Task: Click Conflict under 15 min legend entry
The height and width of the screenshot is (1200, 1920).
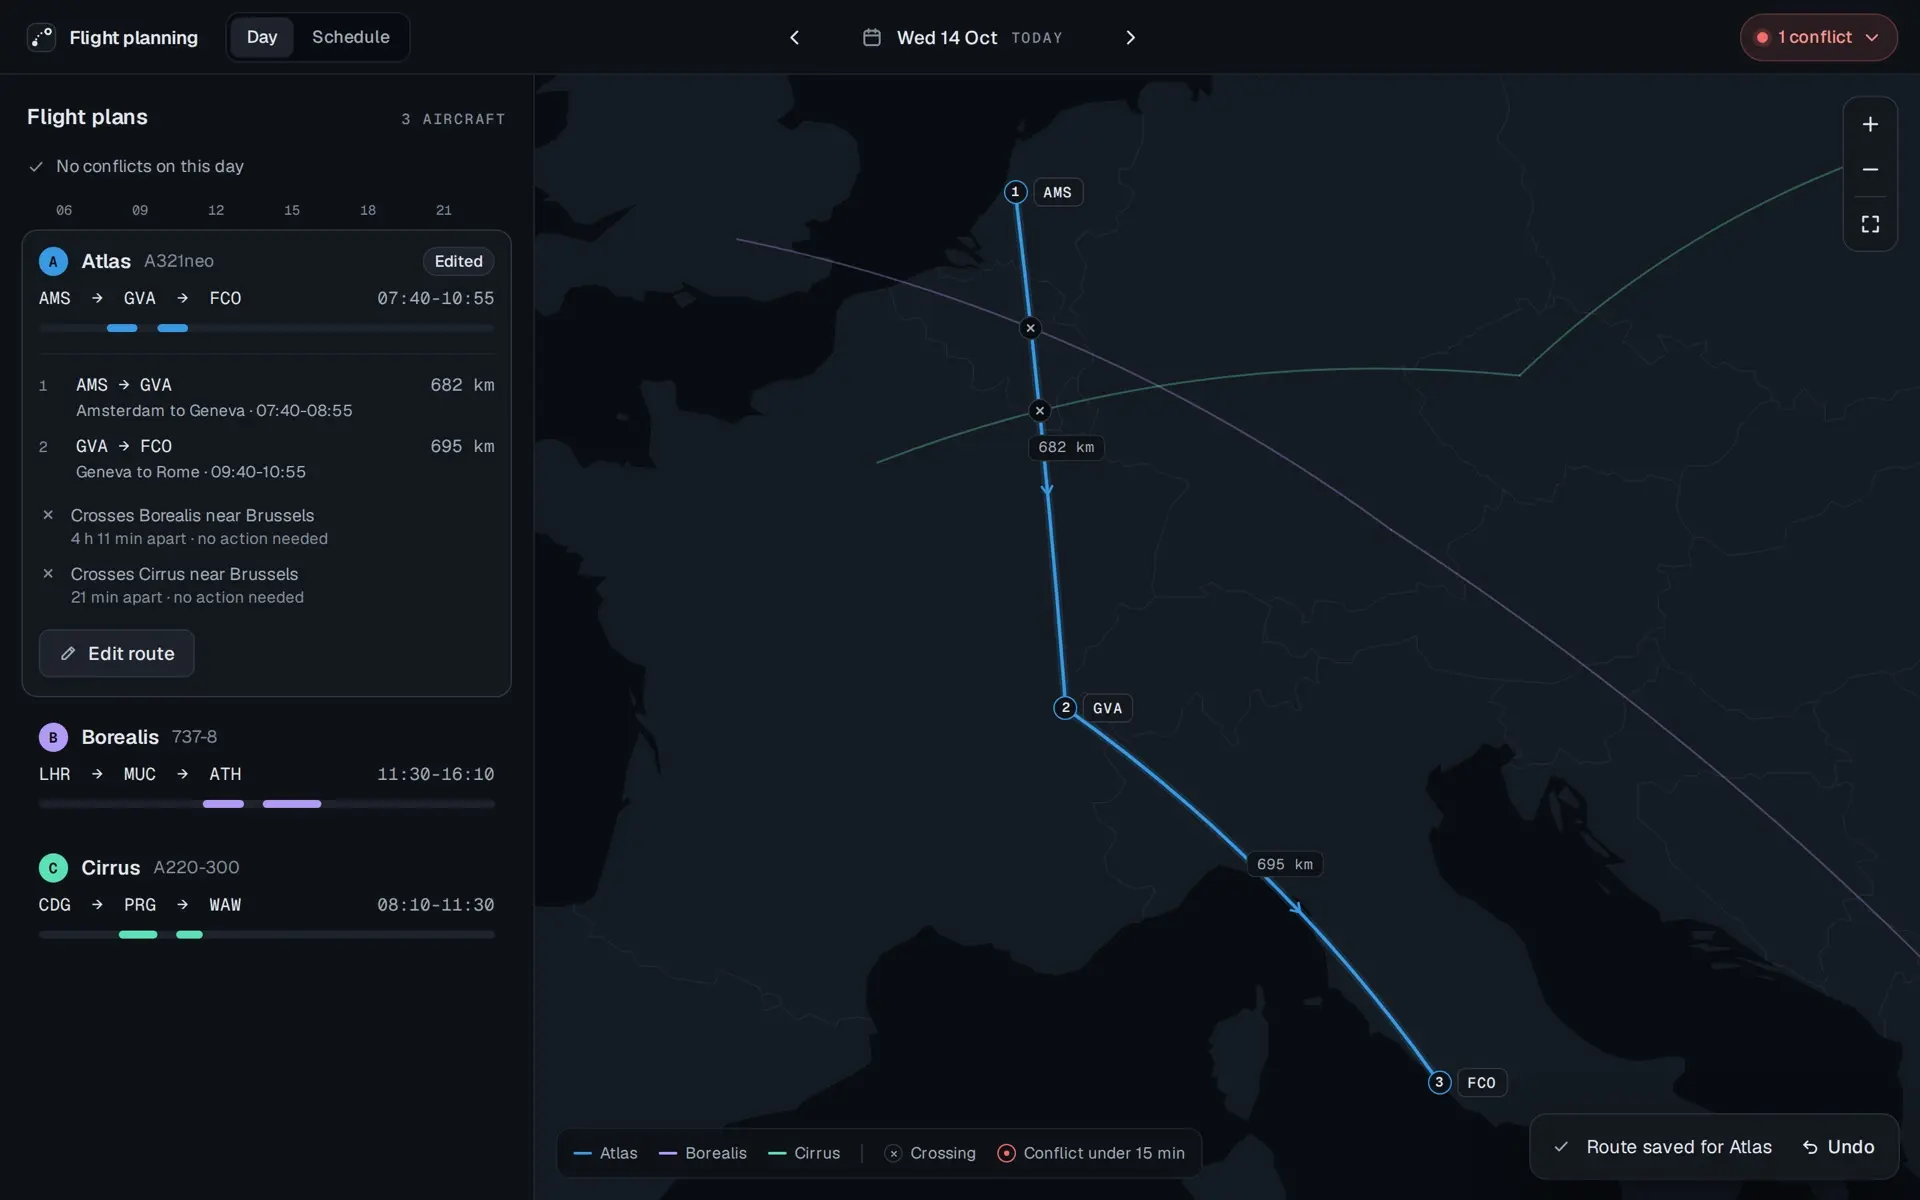Action: [1091, 1153]
